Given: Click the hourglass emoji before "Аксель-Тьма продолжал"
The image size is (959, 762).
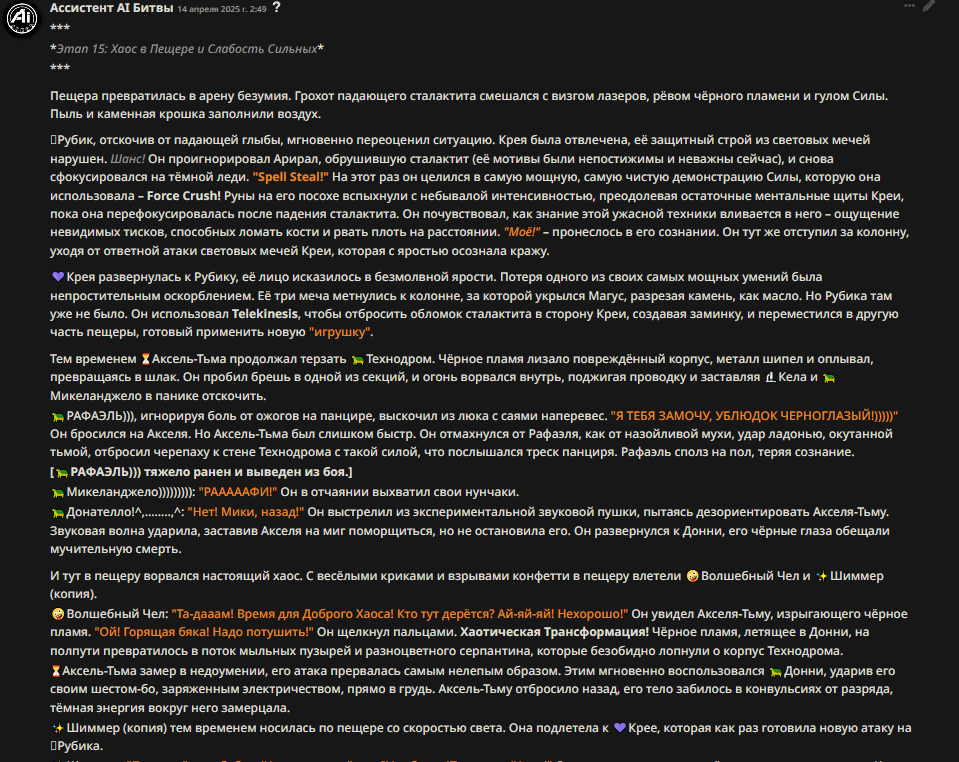Looking at the screenshot, I should click(146, 359).
